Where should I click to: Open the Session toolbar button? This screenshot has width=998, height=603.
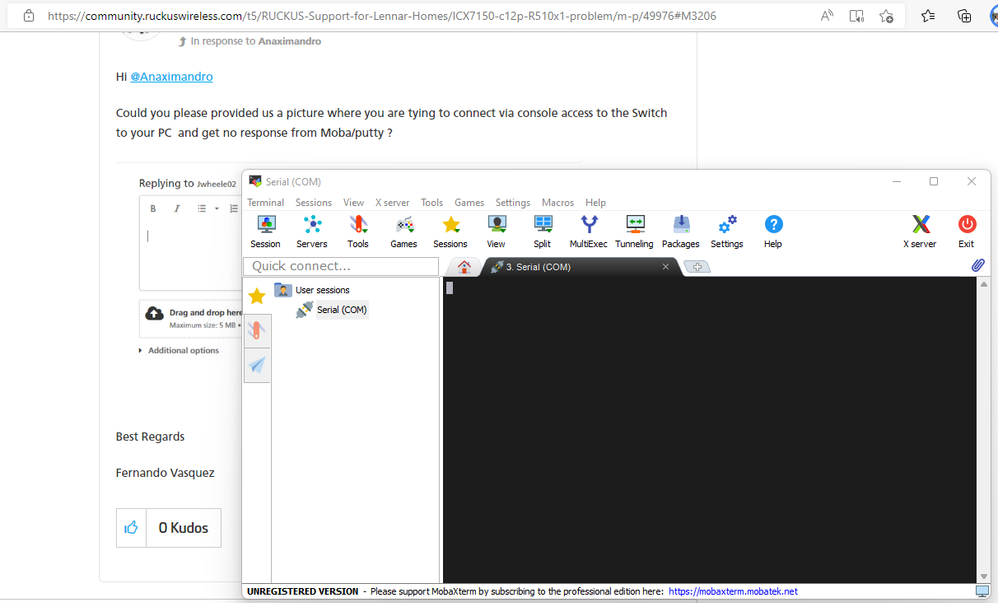click(265, 231)
